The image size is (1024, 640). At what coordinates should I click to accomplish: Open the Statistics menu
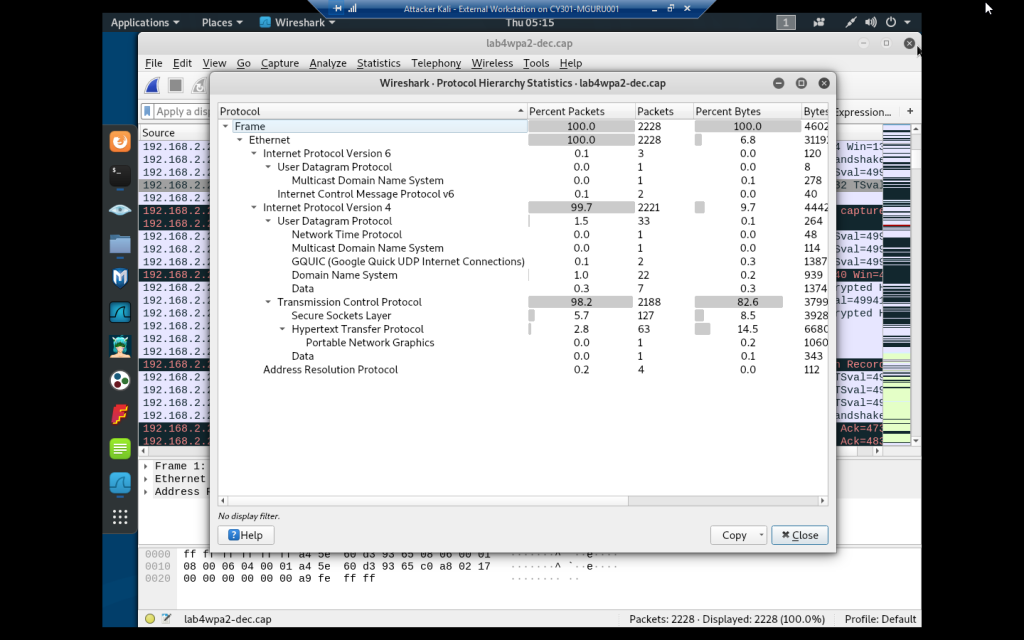378,63
